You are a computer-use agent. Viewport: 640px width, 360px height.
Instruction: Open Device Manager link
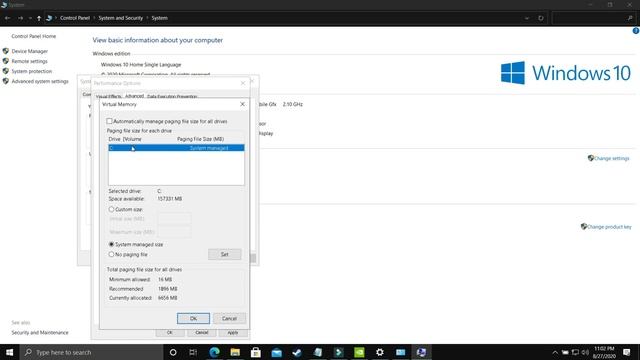point(29,51)
